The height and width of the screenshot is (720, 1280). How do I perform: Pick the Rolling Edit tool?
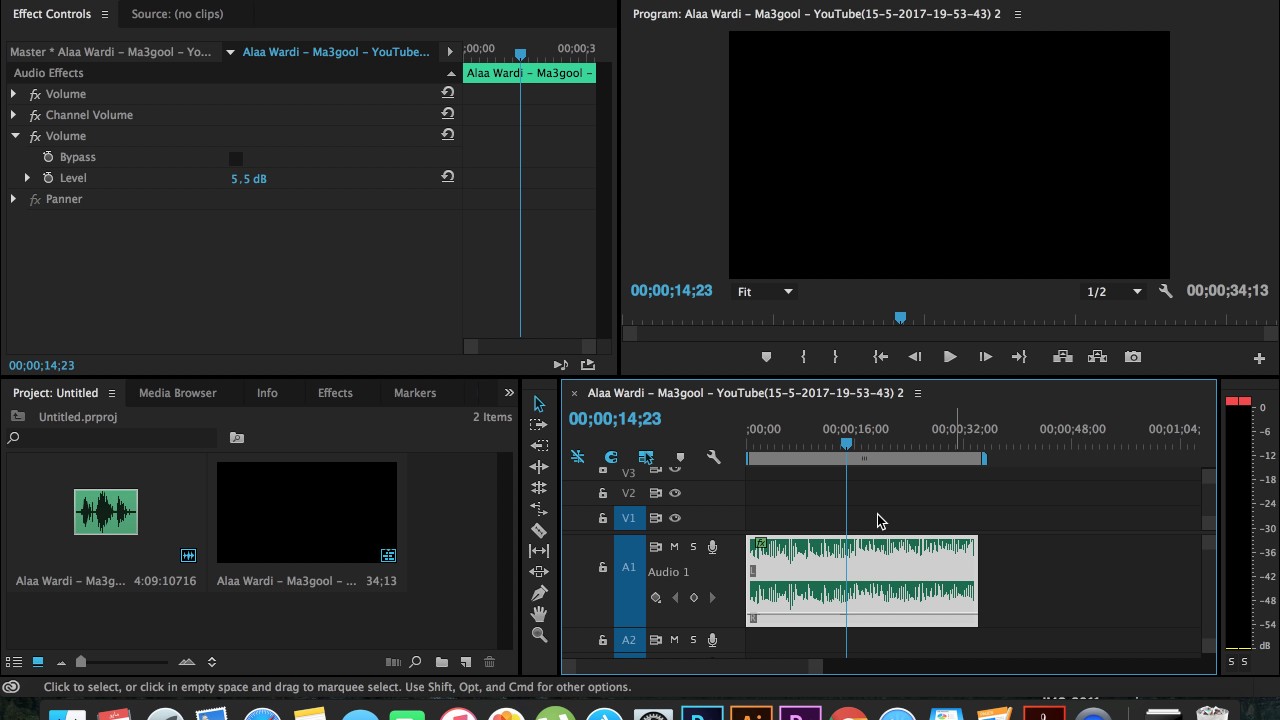[x=539, y=488]
